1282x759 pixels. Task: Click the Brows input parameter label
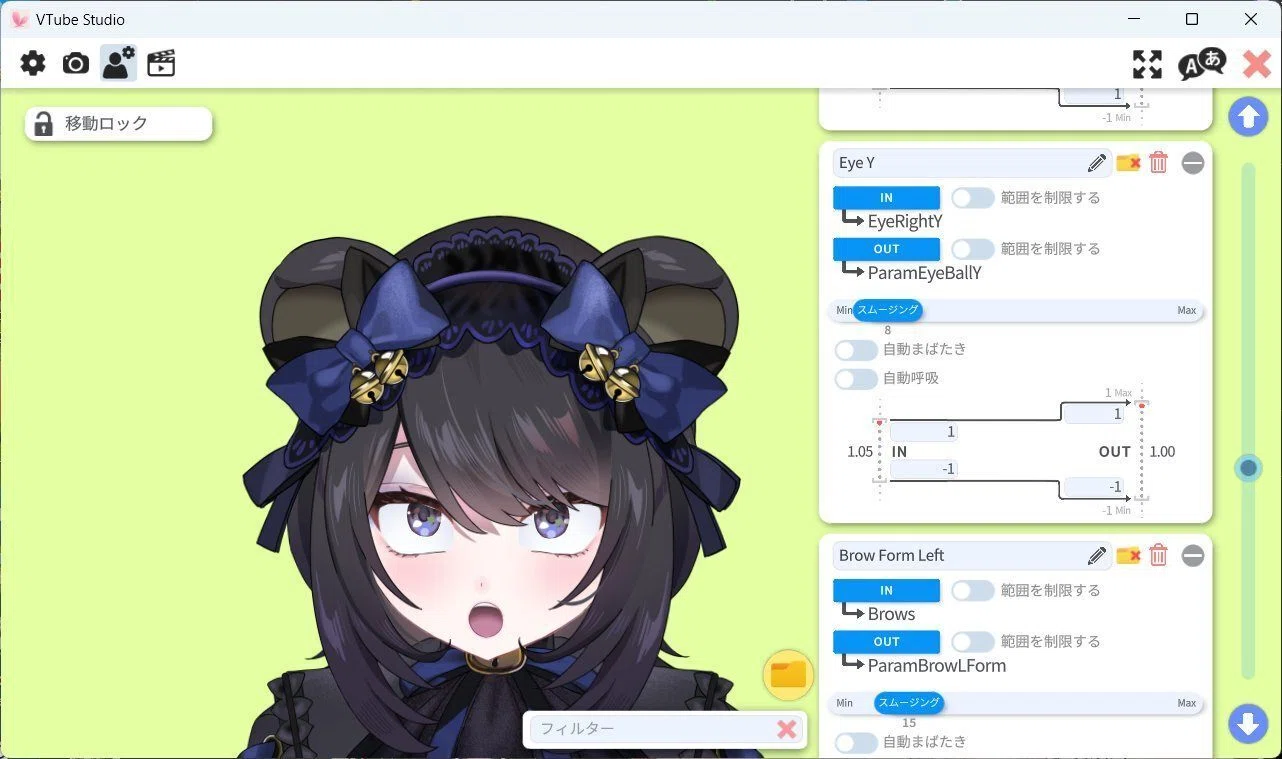[x=891, y=615]
